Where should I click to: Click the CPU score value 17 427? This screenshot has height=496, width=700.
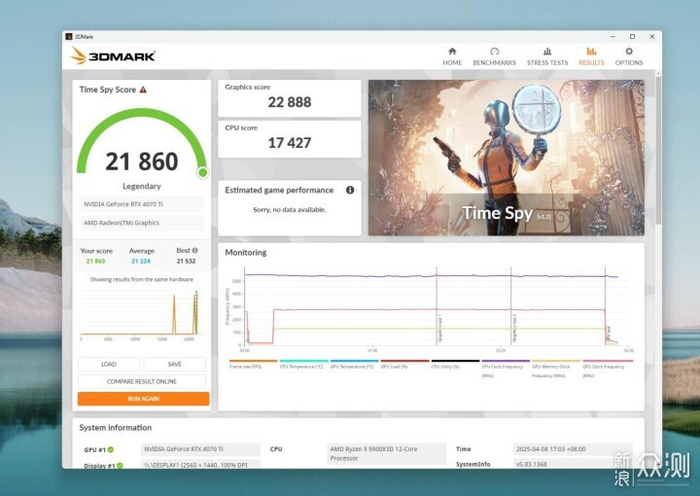pyautogui.click(x=289, y=143)
